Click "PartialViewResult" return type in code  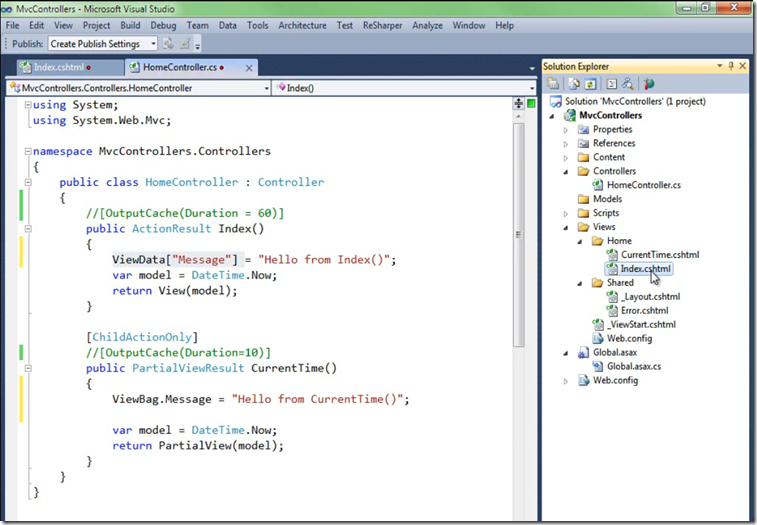188,368
